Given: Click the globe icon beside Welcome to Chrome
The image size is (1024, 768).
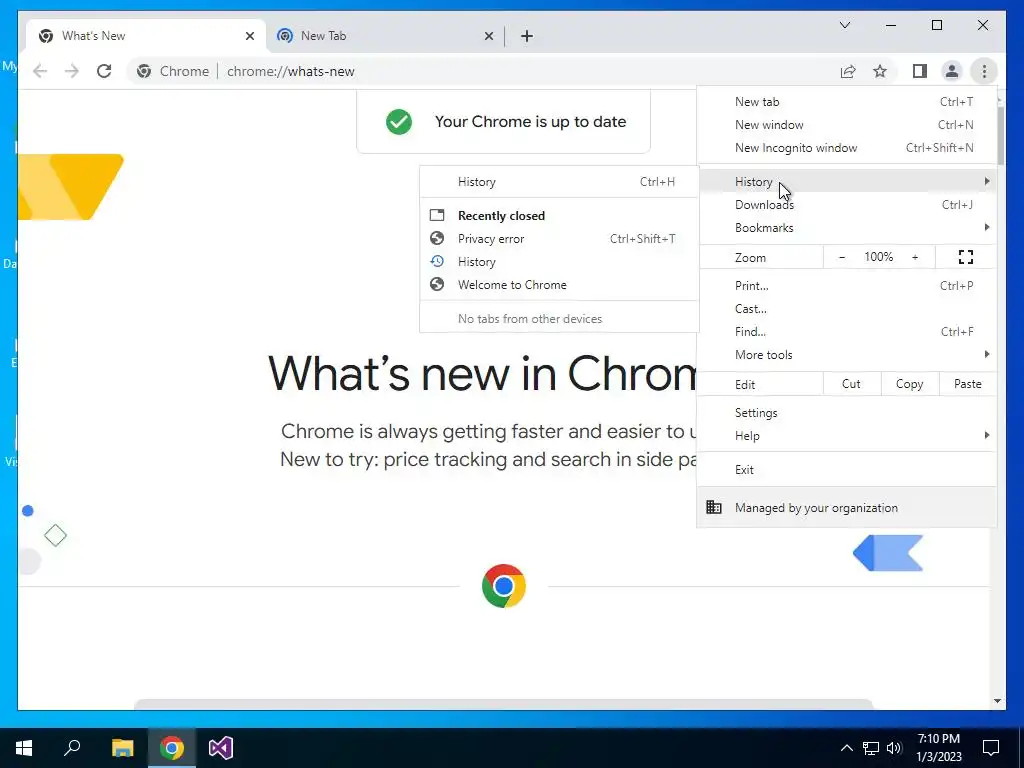Looking at the screenshot, I should pos(437,284).
